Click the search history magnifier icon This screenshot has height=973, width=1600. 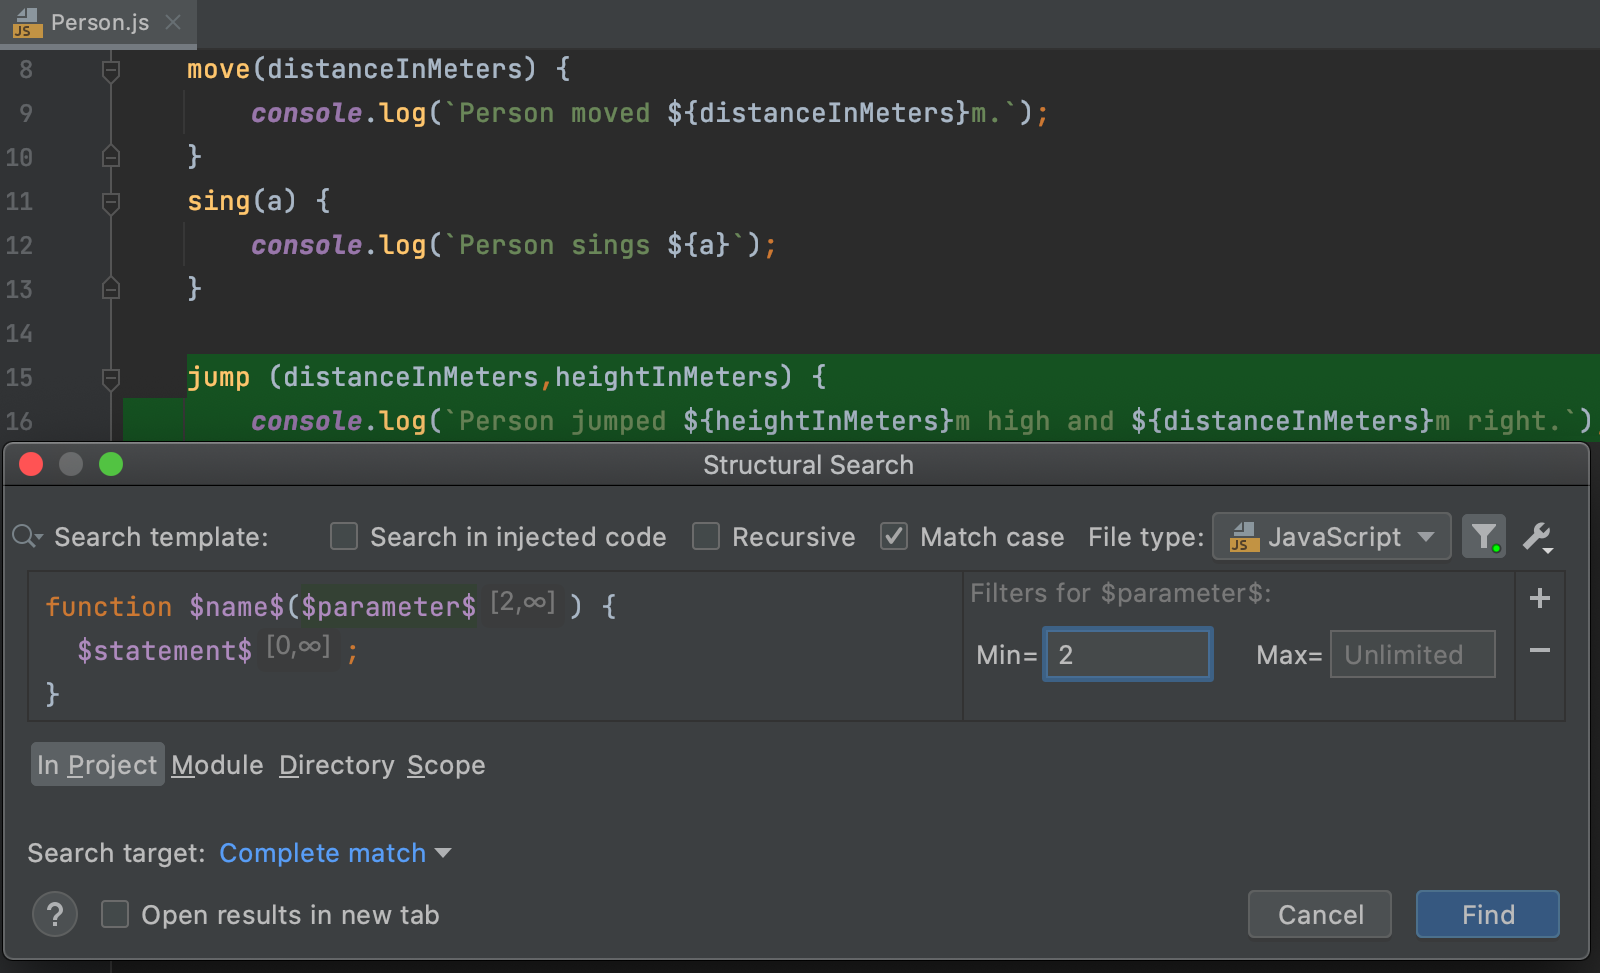[x=26, y=537]
